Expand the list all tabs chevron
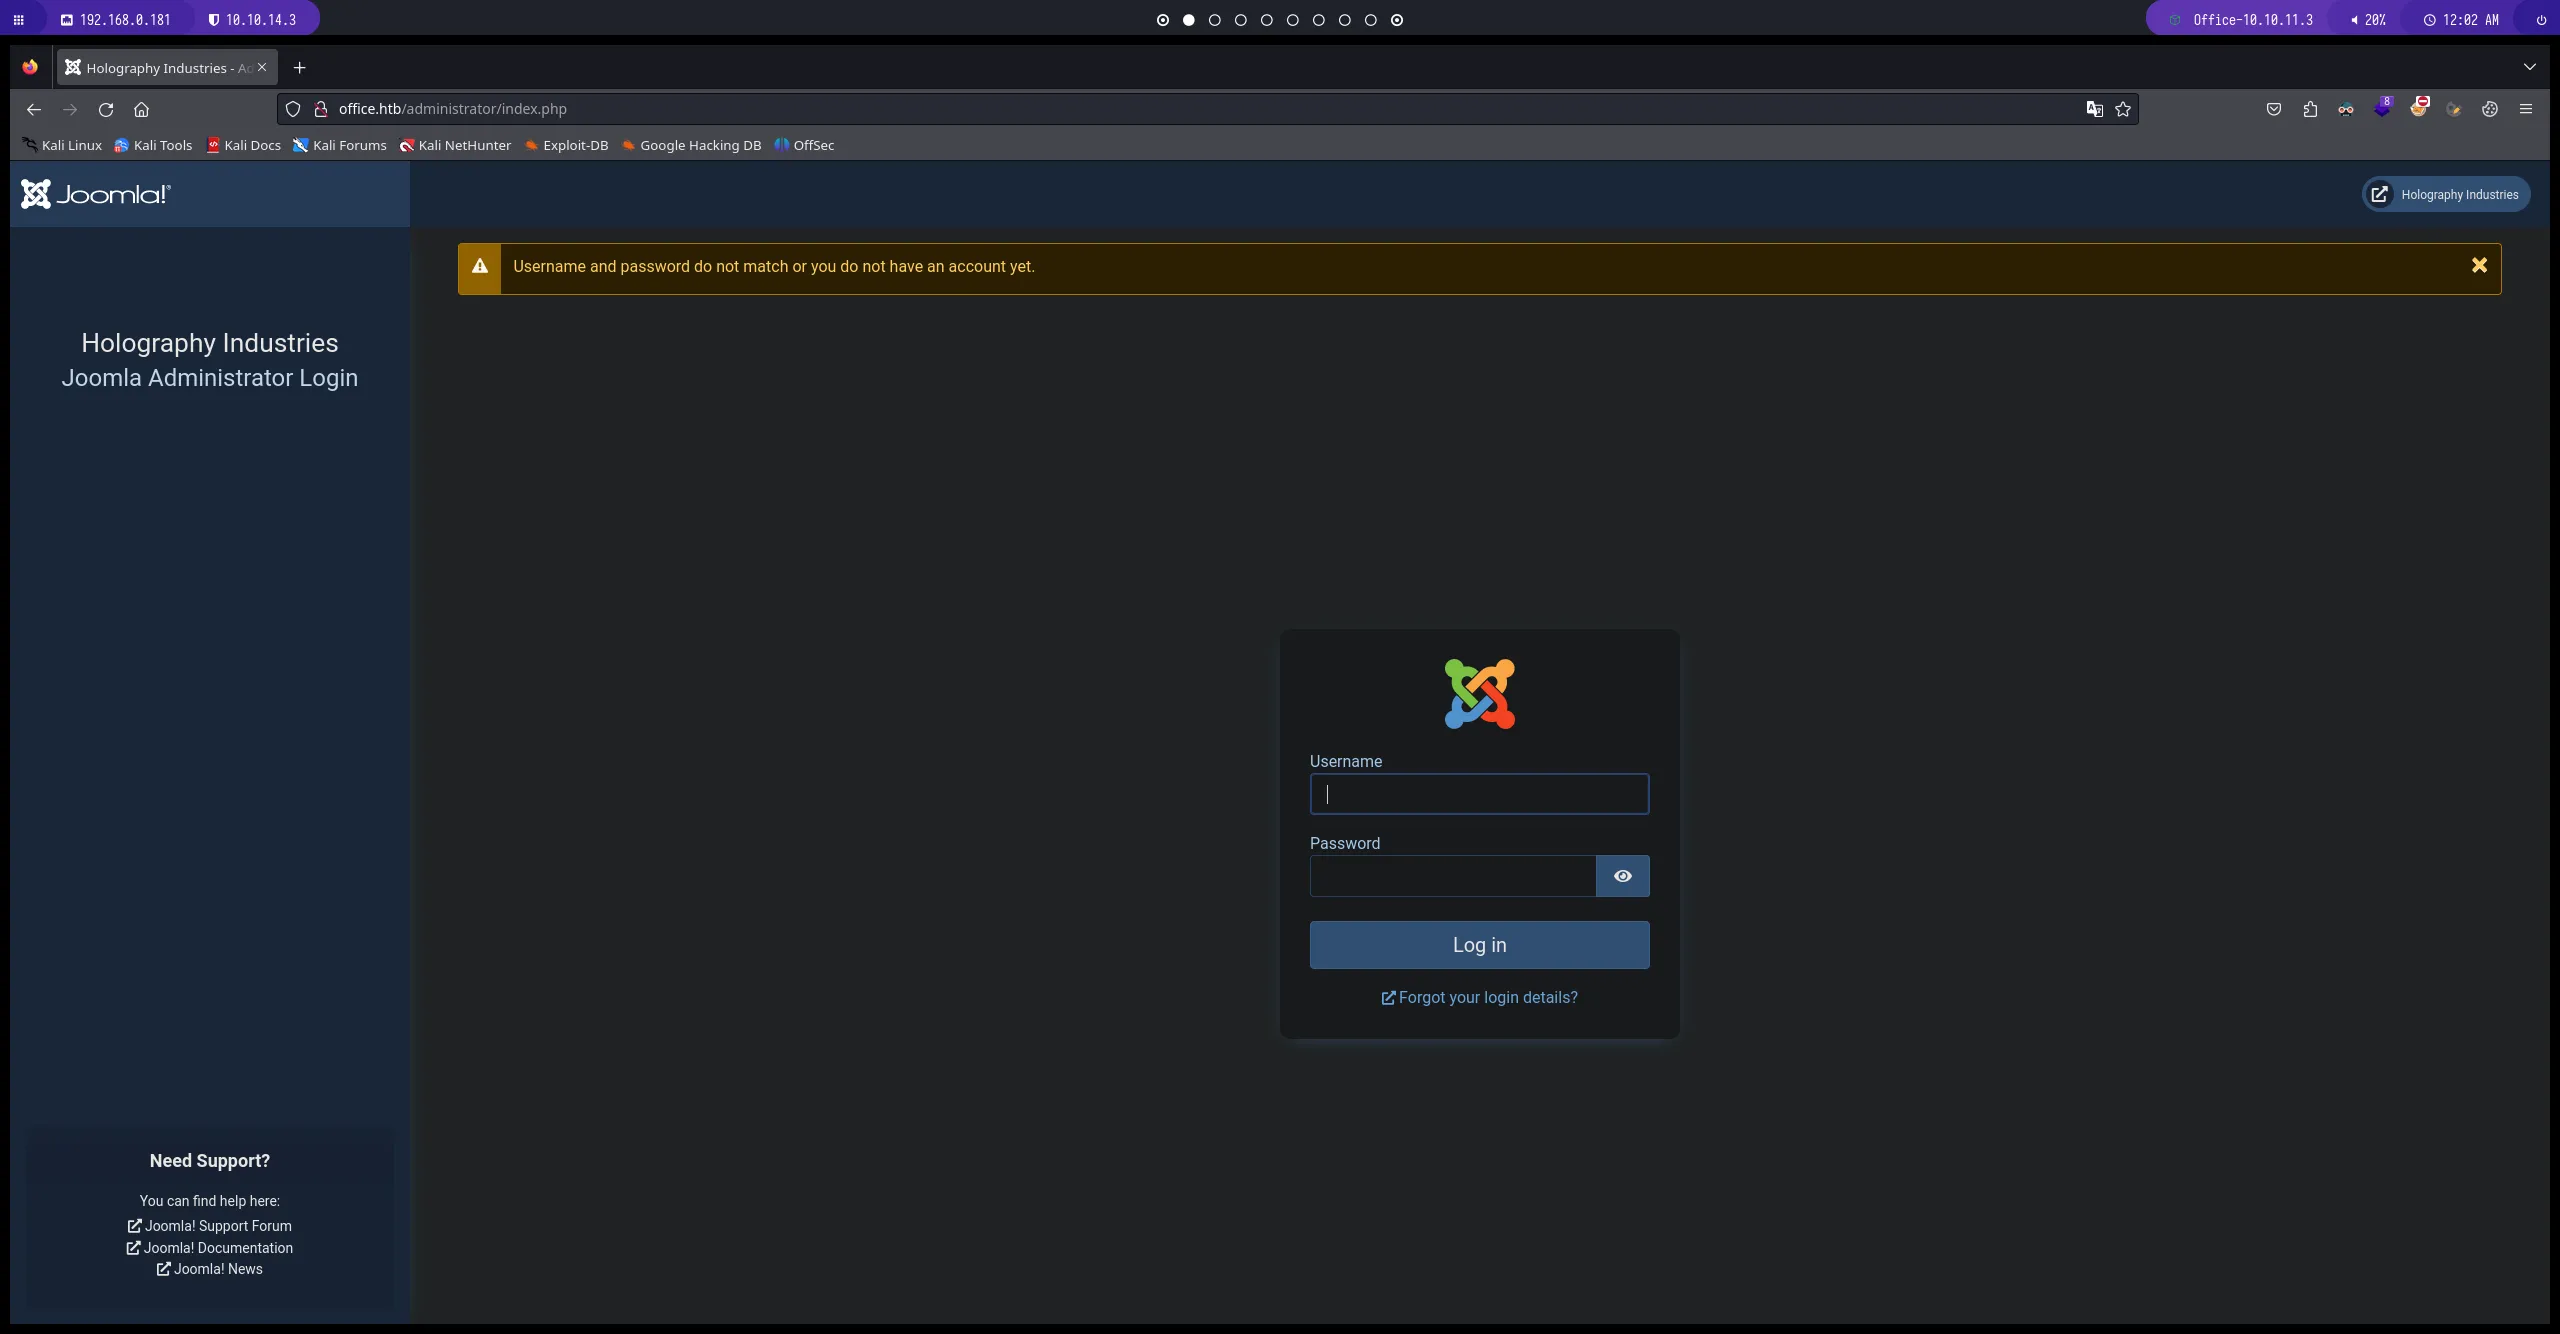The width and height of the screenshot is (2560, 1334). tap(2529, 67)
